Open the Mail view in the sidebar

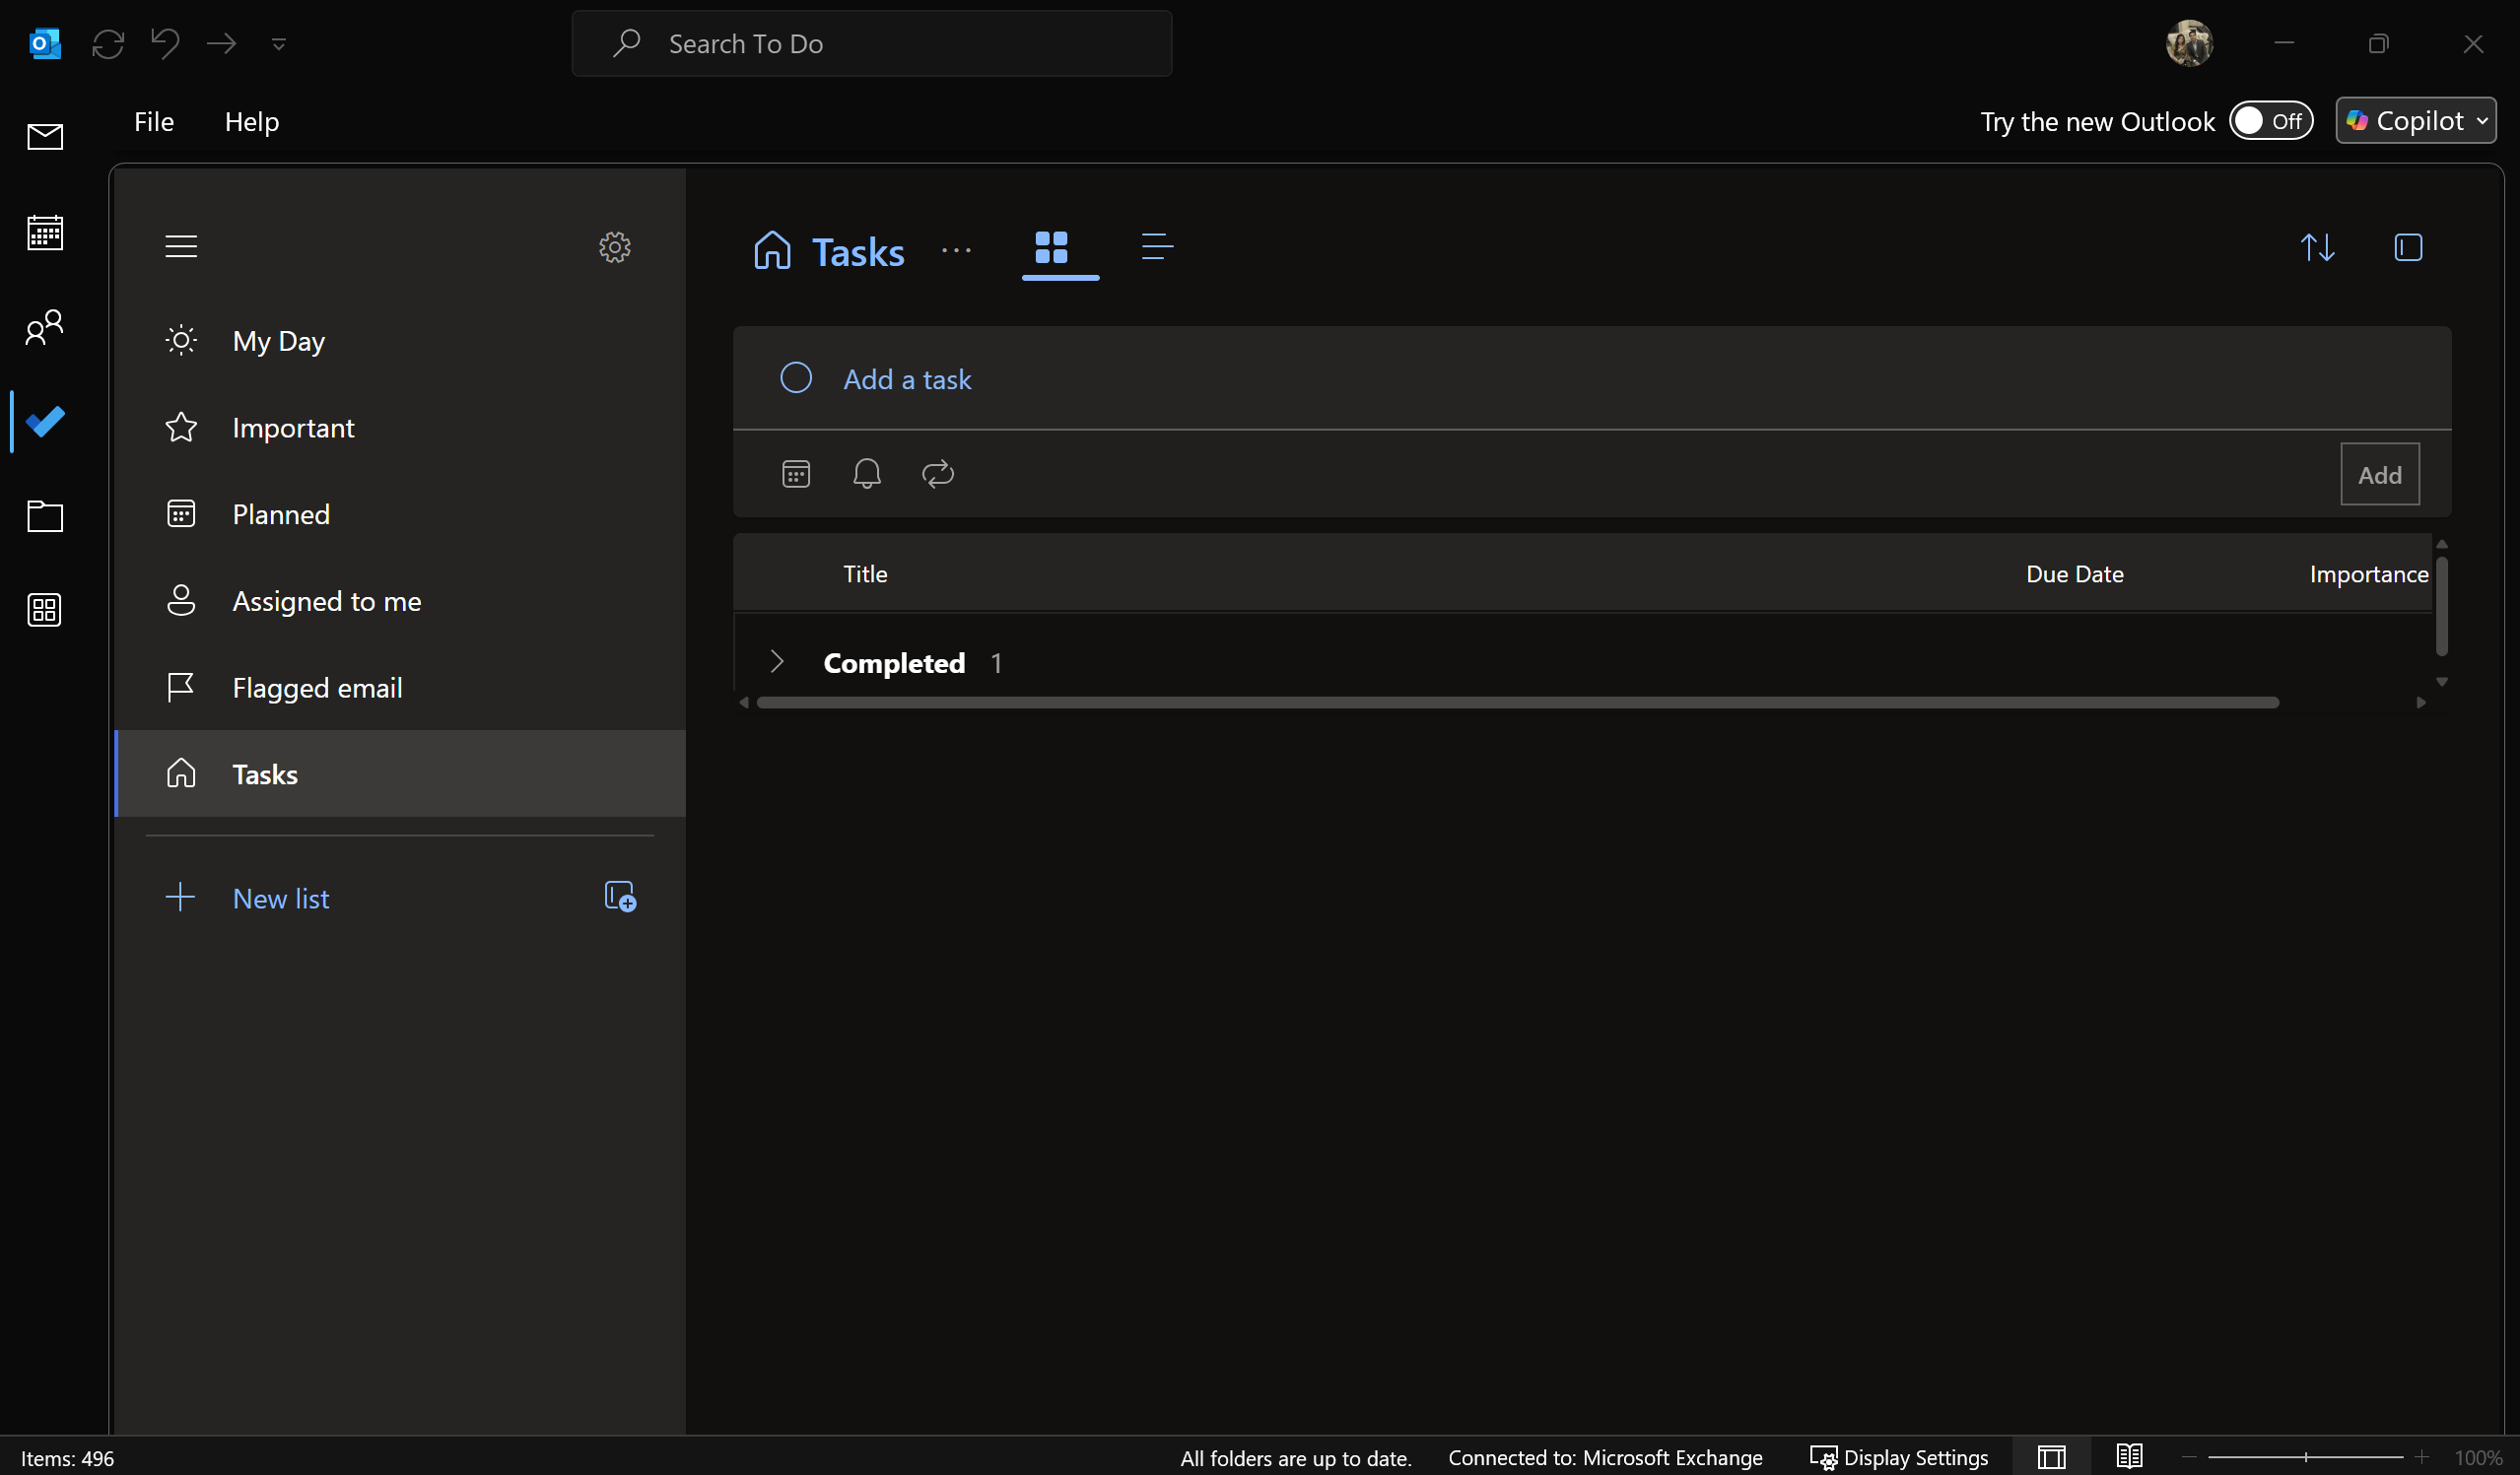click(44, 137)
